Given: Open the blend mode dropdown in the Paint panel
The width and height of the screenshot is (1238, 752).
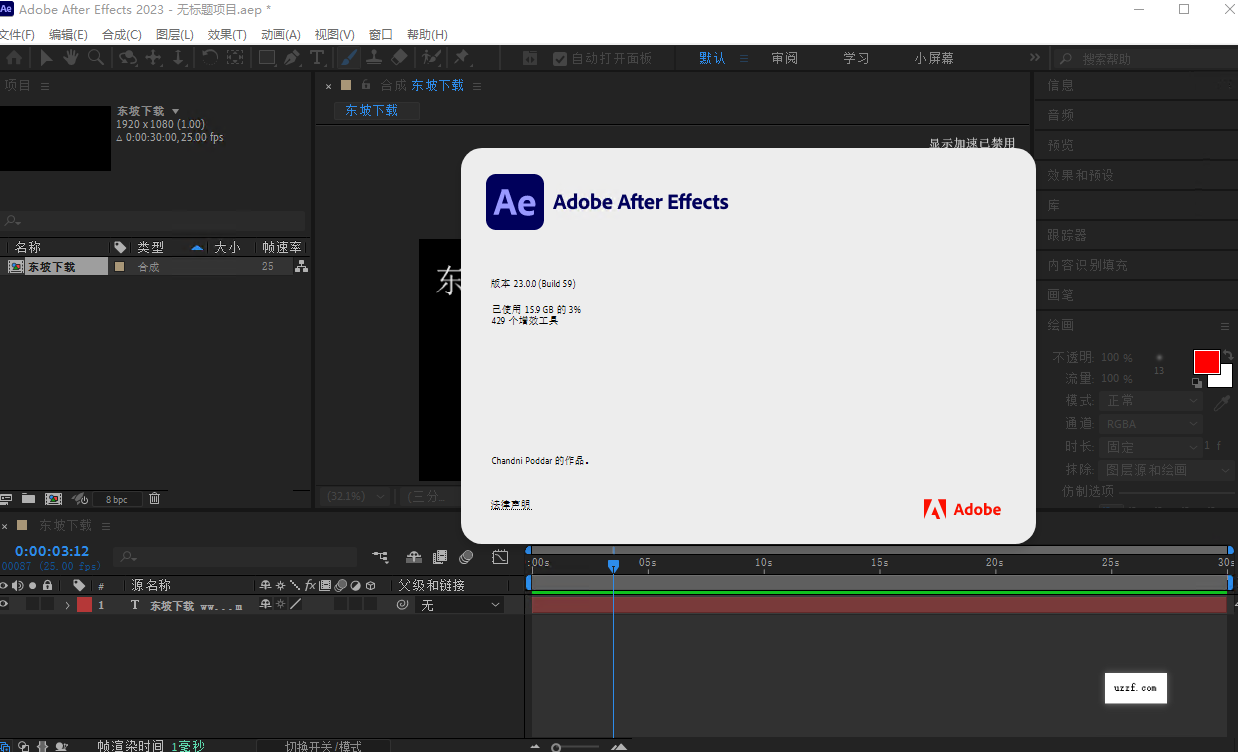Looking at the screenshot, I should (x=1150, y=399).
